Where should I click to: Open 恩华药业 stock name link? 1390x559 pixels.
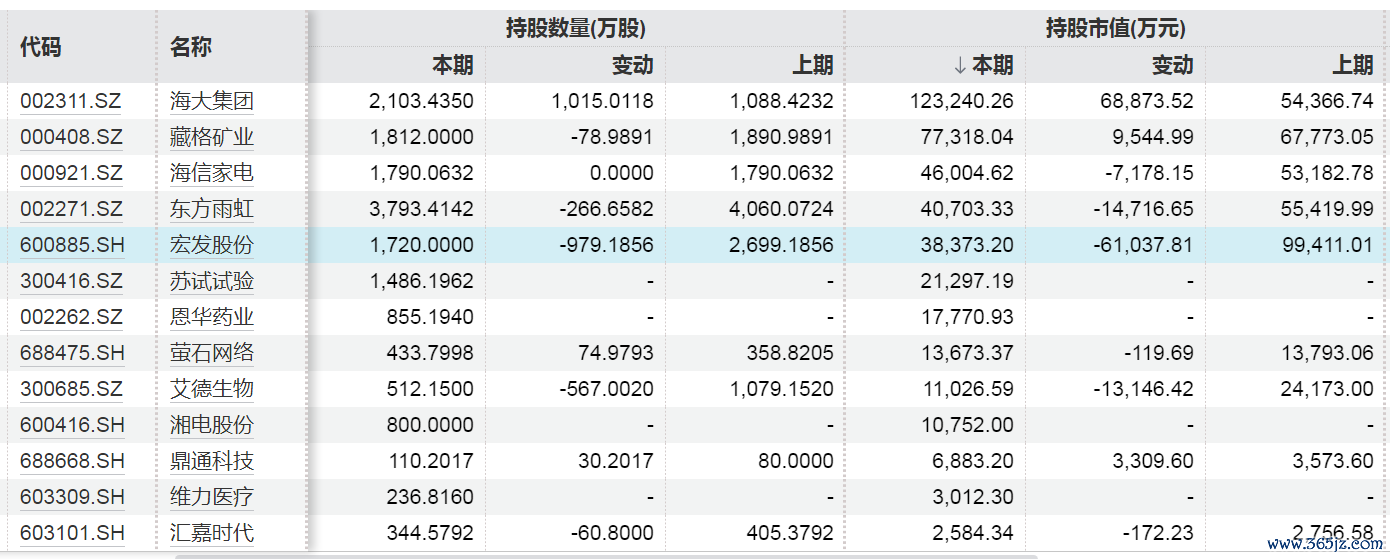212,317
